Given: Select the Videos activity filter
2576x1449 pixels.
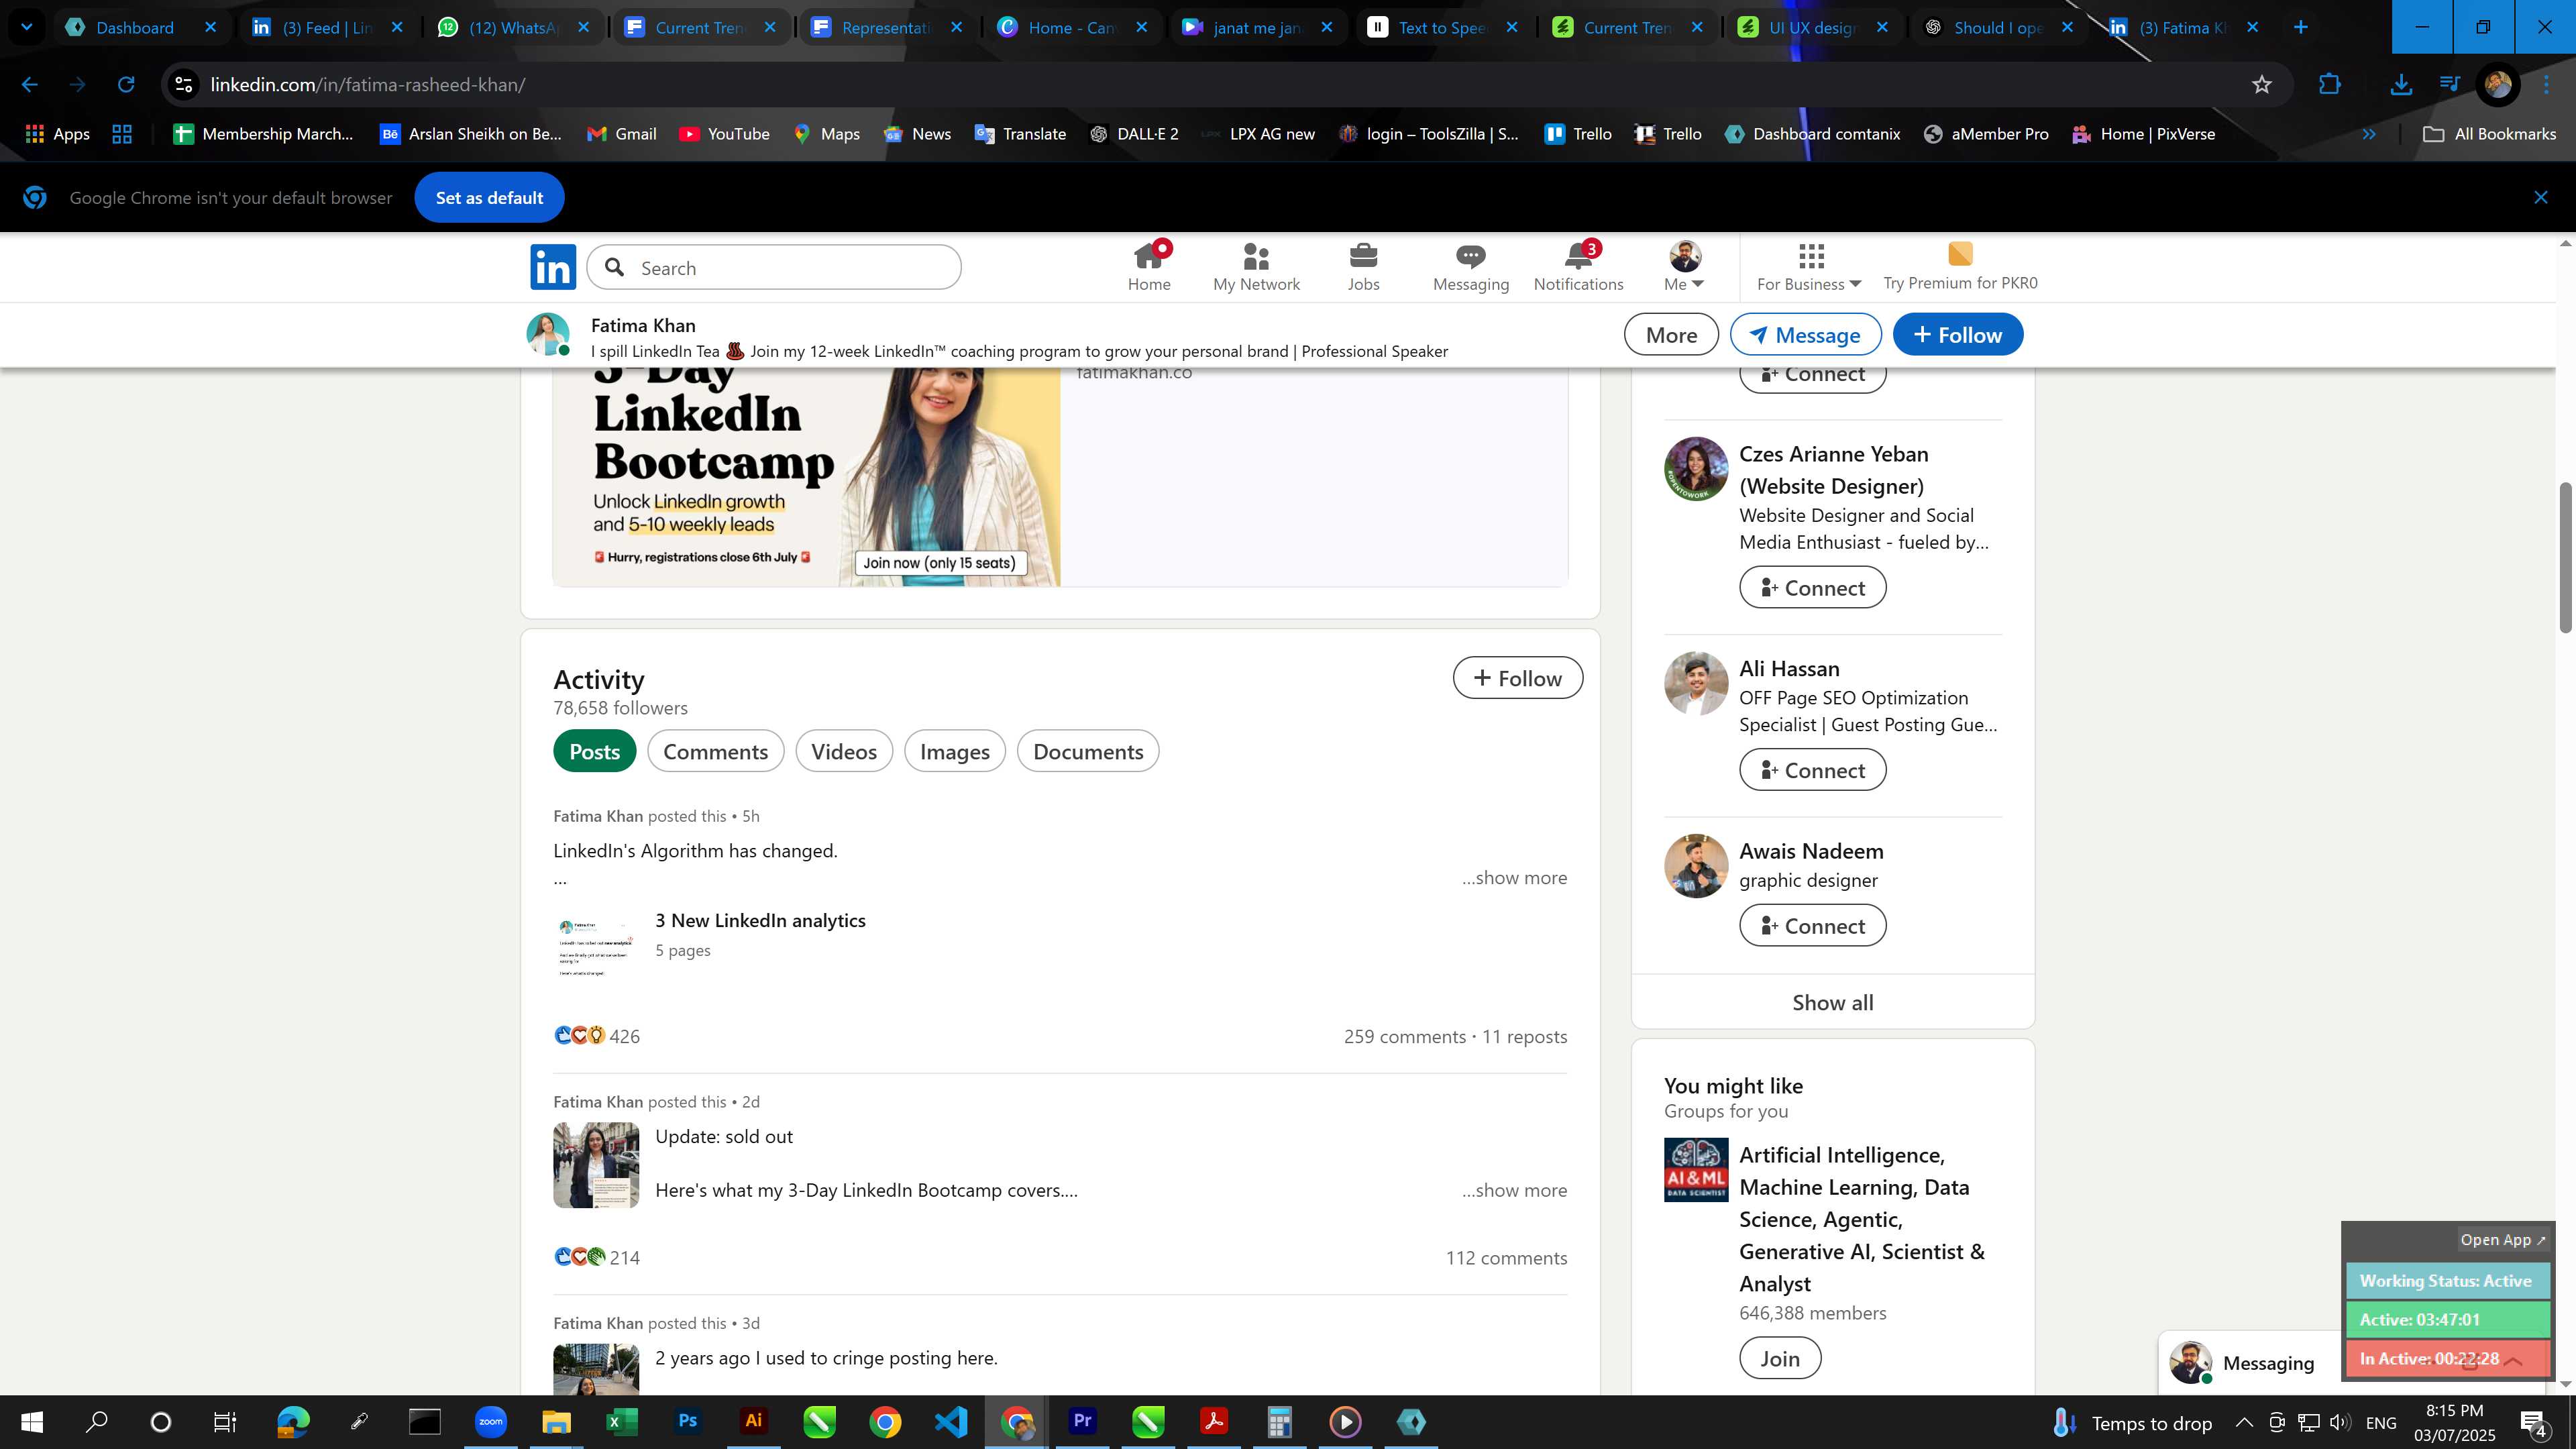Looking at the screenshot, I should (843, 751).
